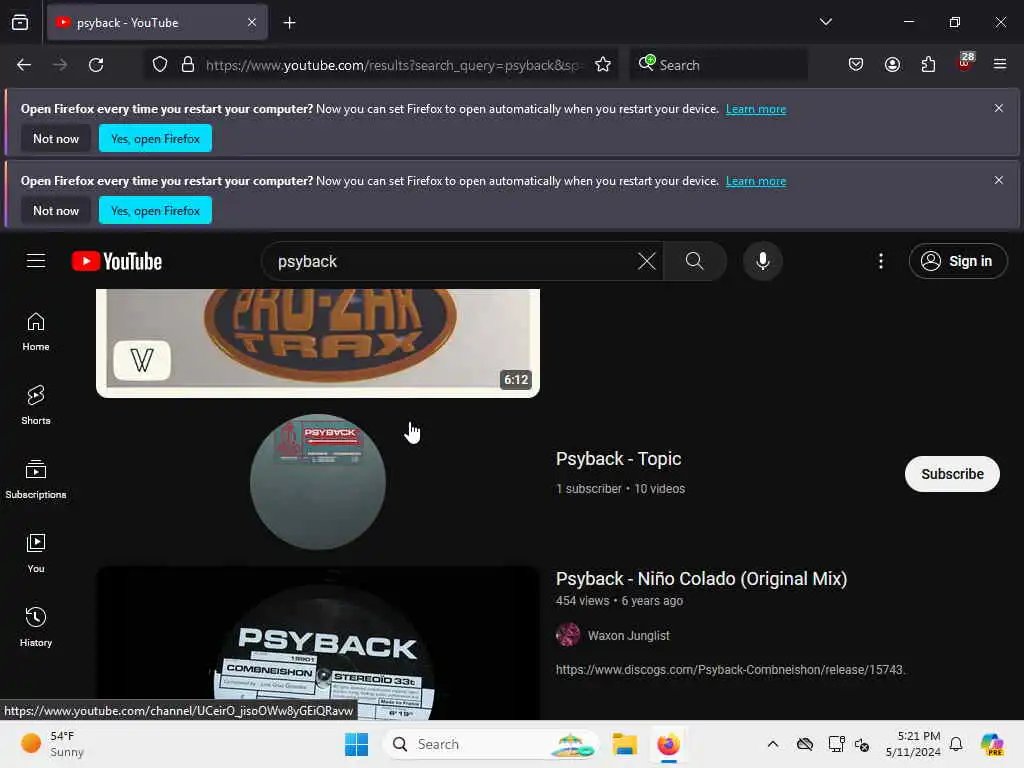Open Shorts in the YouTube sidebar
The image size is (1024, 768).
(x=36, y=406)
